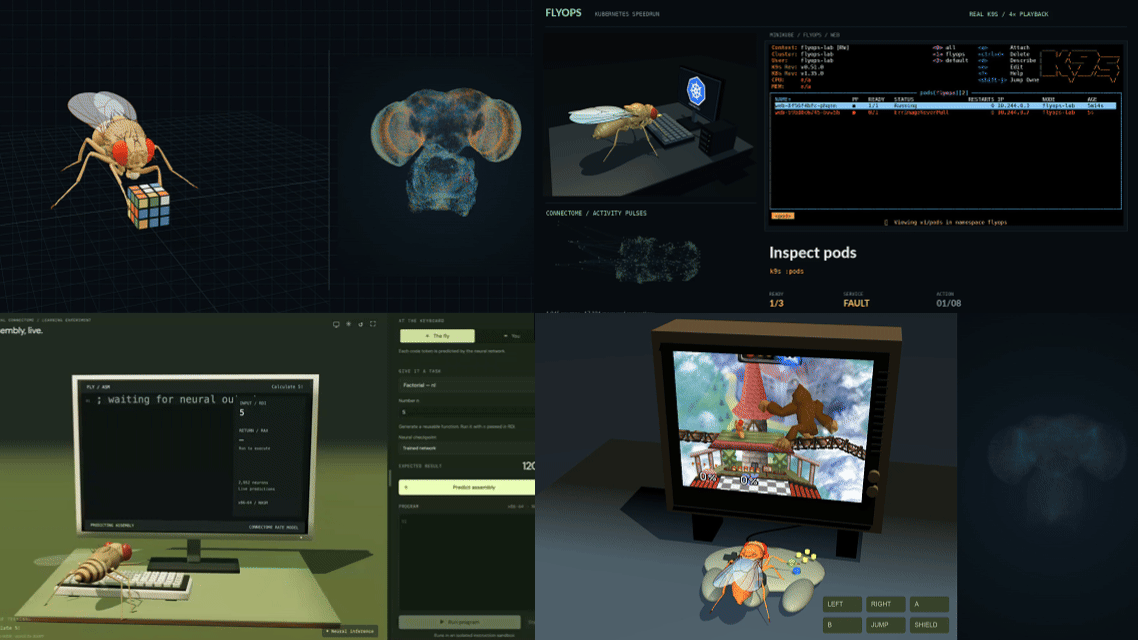The image size is (1138, 640).
Task: Click the Delete shortcut in k9s header
Action: click(x=1019, y=54)
